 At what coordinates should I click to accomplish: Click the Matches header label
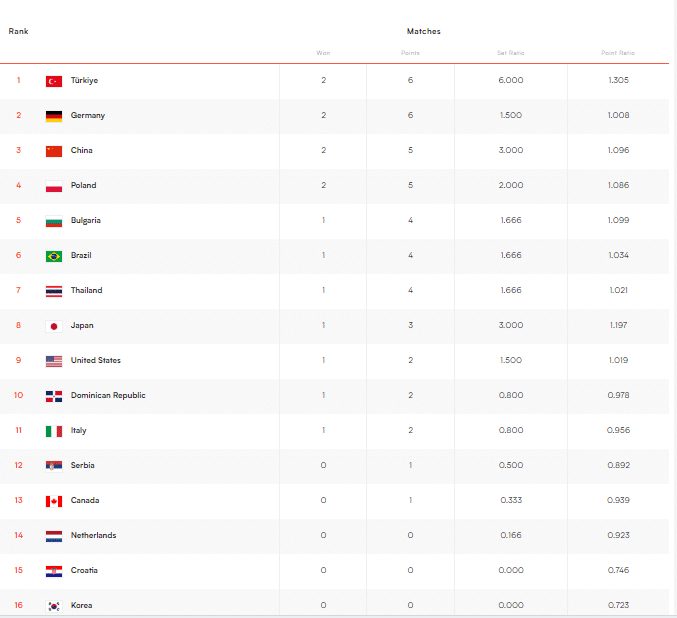423,31
